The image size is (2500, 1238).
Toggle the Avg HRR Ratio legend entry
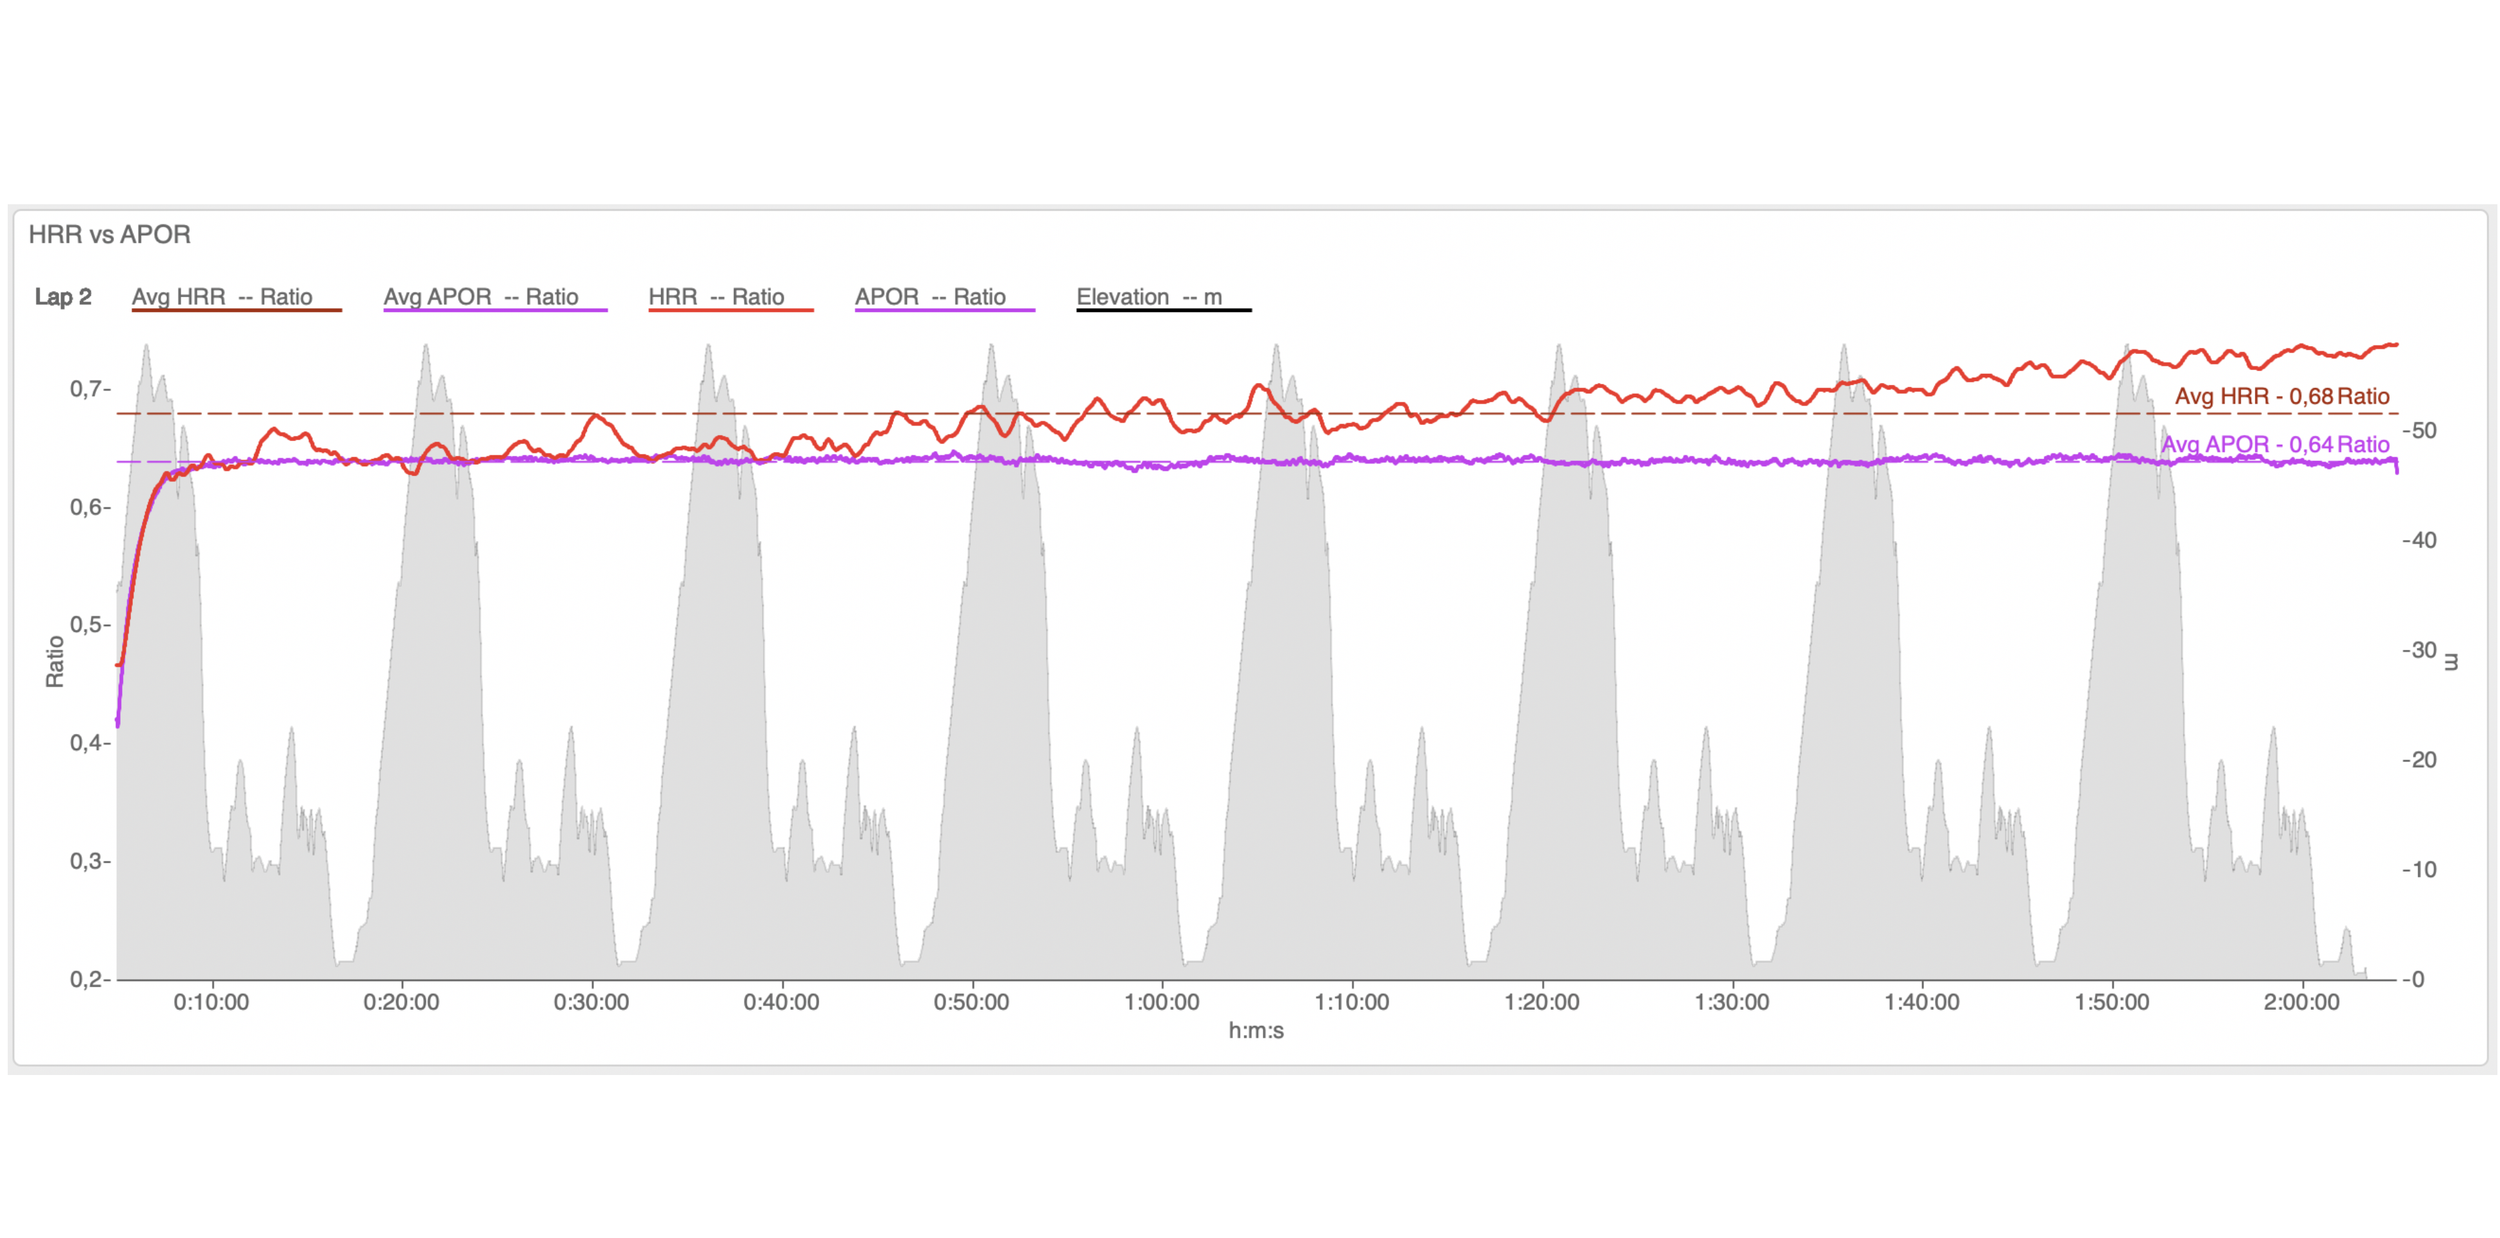pos(222,297)
